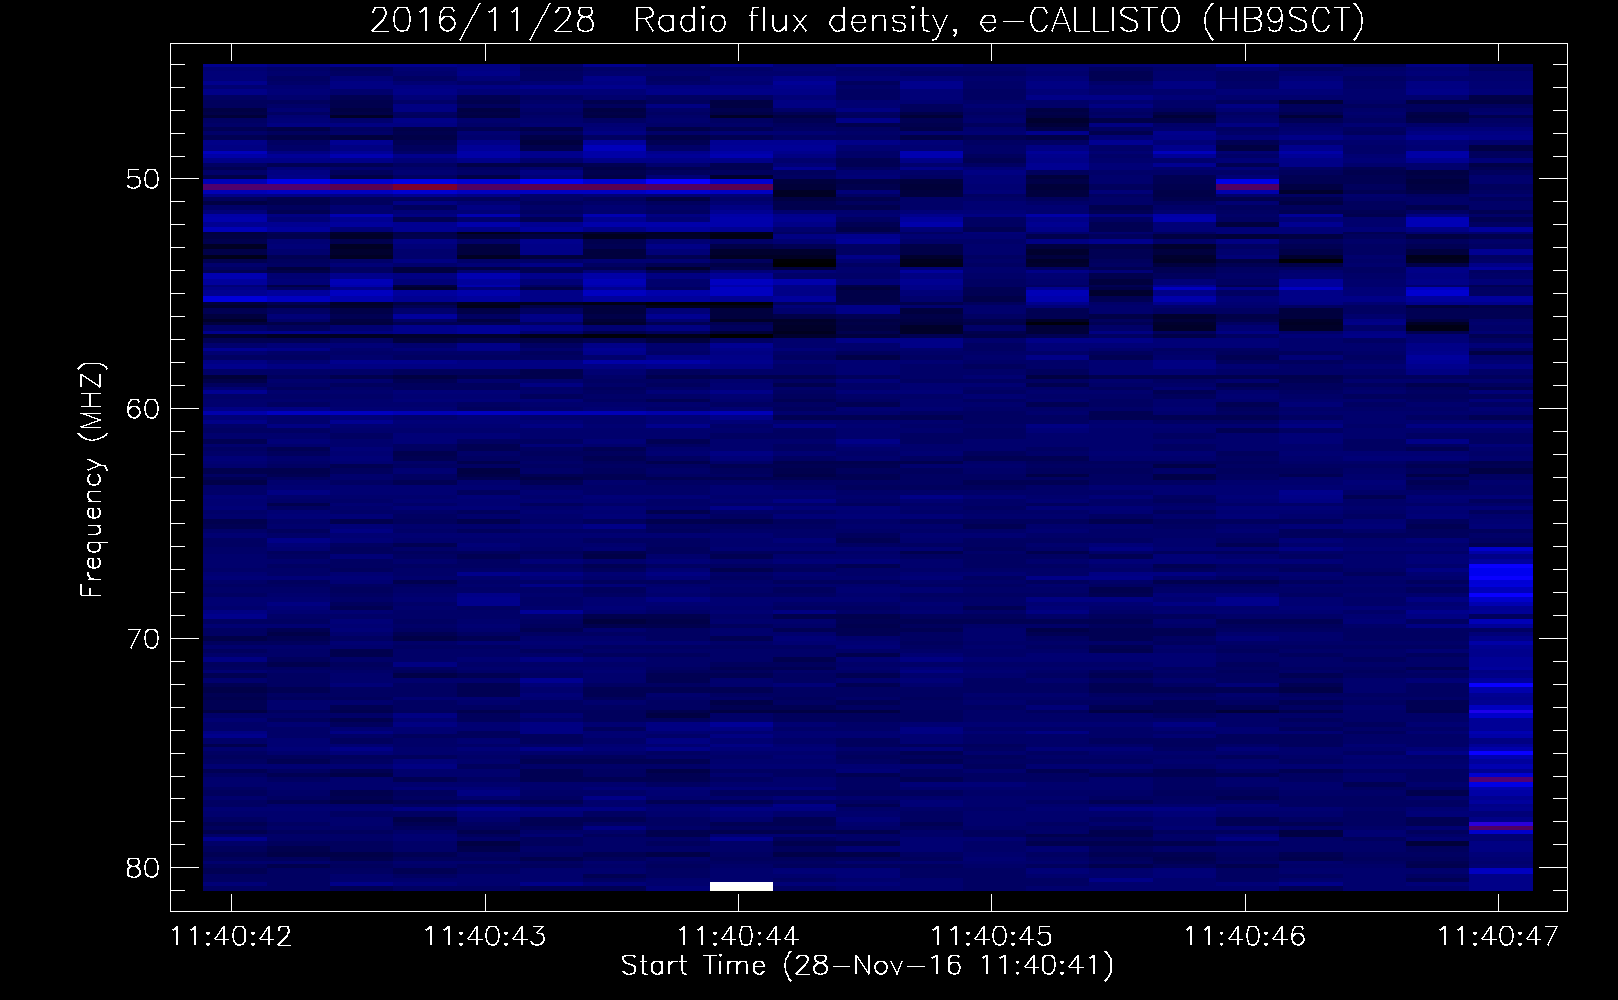Click the white marker bar at spectrogram bottom
Screen dimensions: 1618x1000
click(741, 886)
